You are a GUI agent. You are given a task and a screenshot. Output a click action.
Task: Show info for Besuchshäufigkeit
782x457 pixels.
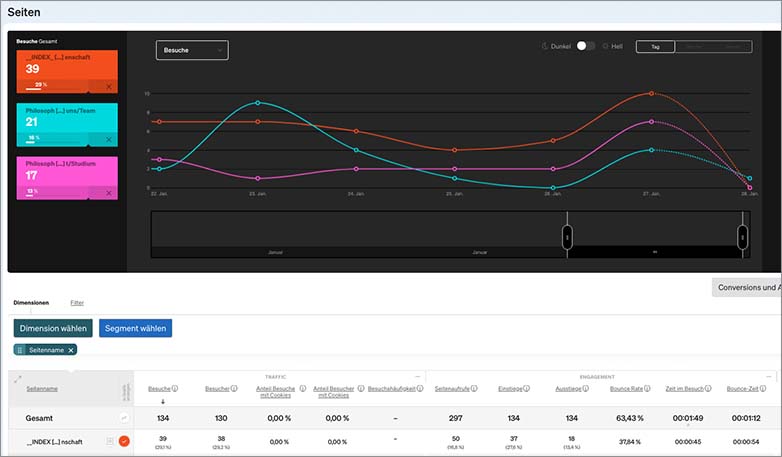420,389
